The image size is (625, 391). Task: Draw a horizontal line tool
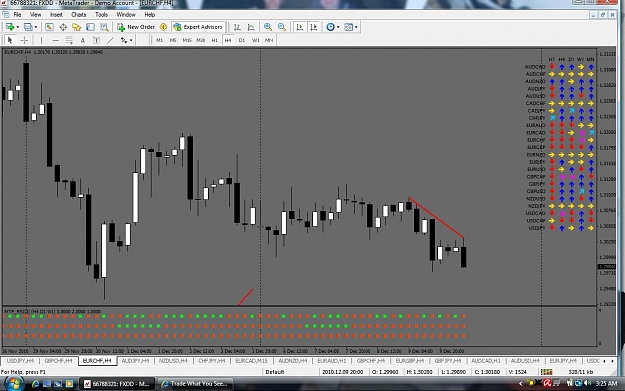[x=55, y=40]
